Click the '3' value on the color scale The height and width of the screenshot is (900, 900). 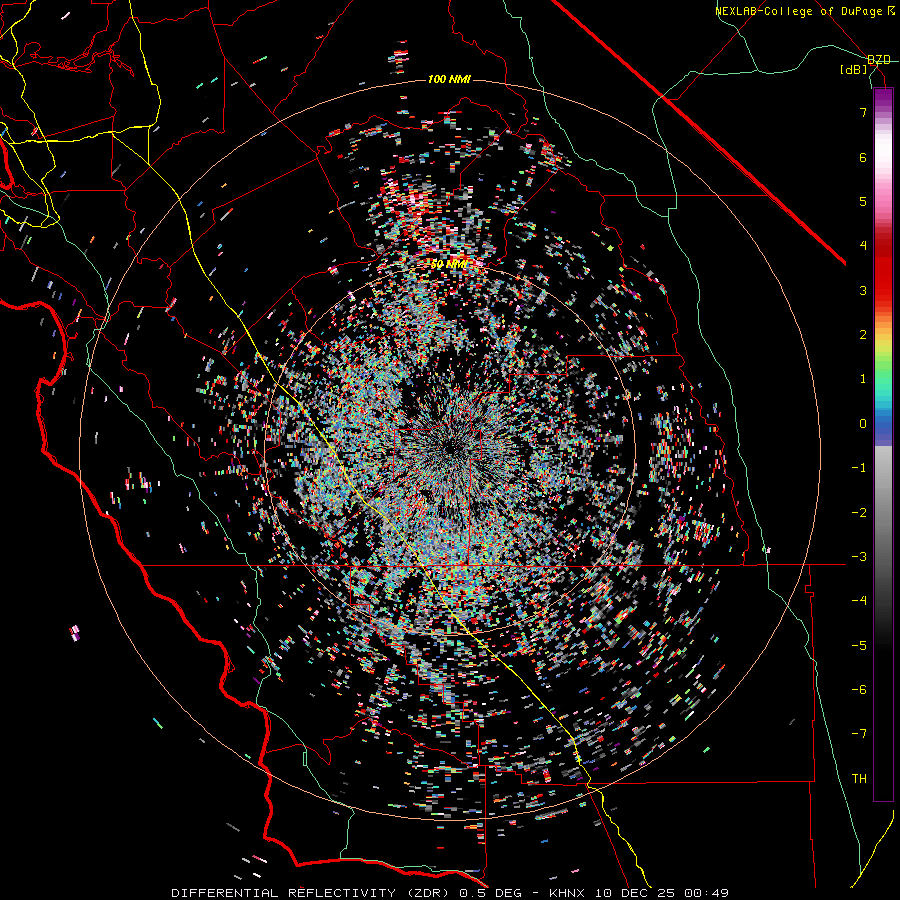863,290
